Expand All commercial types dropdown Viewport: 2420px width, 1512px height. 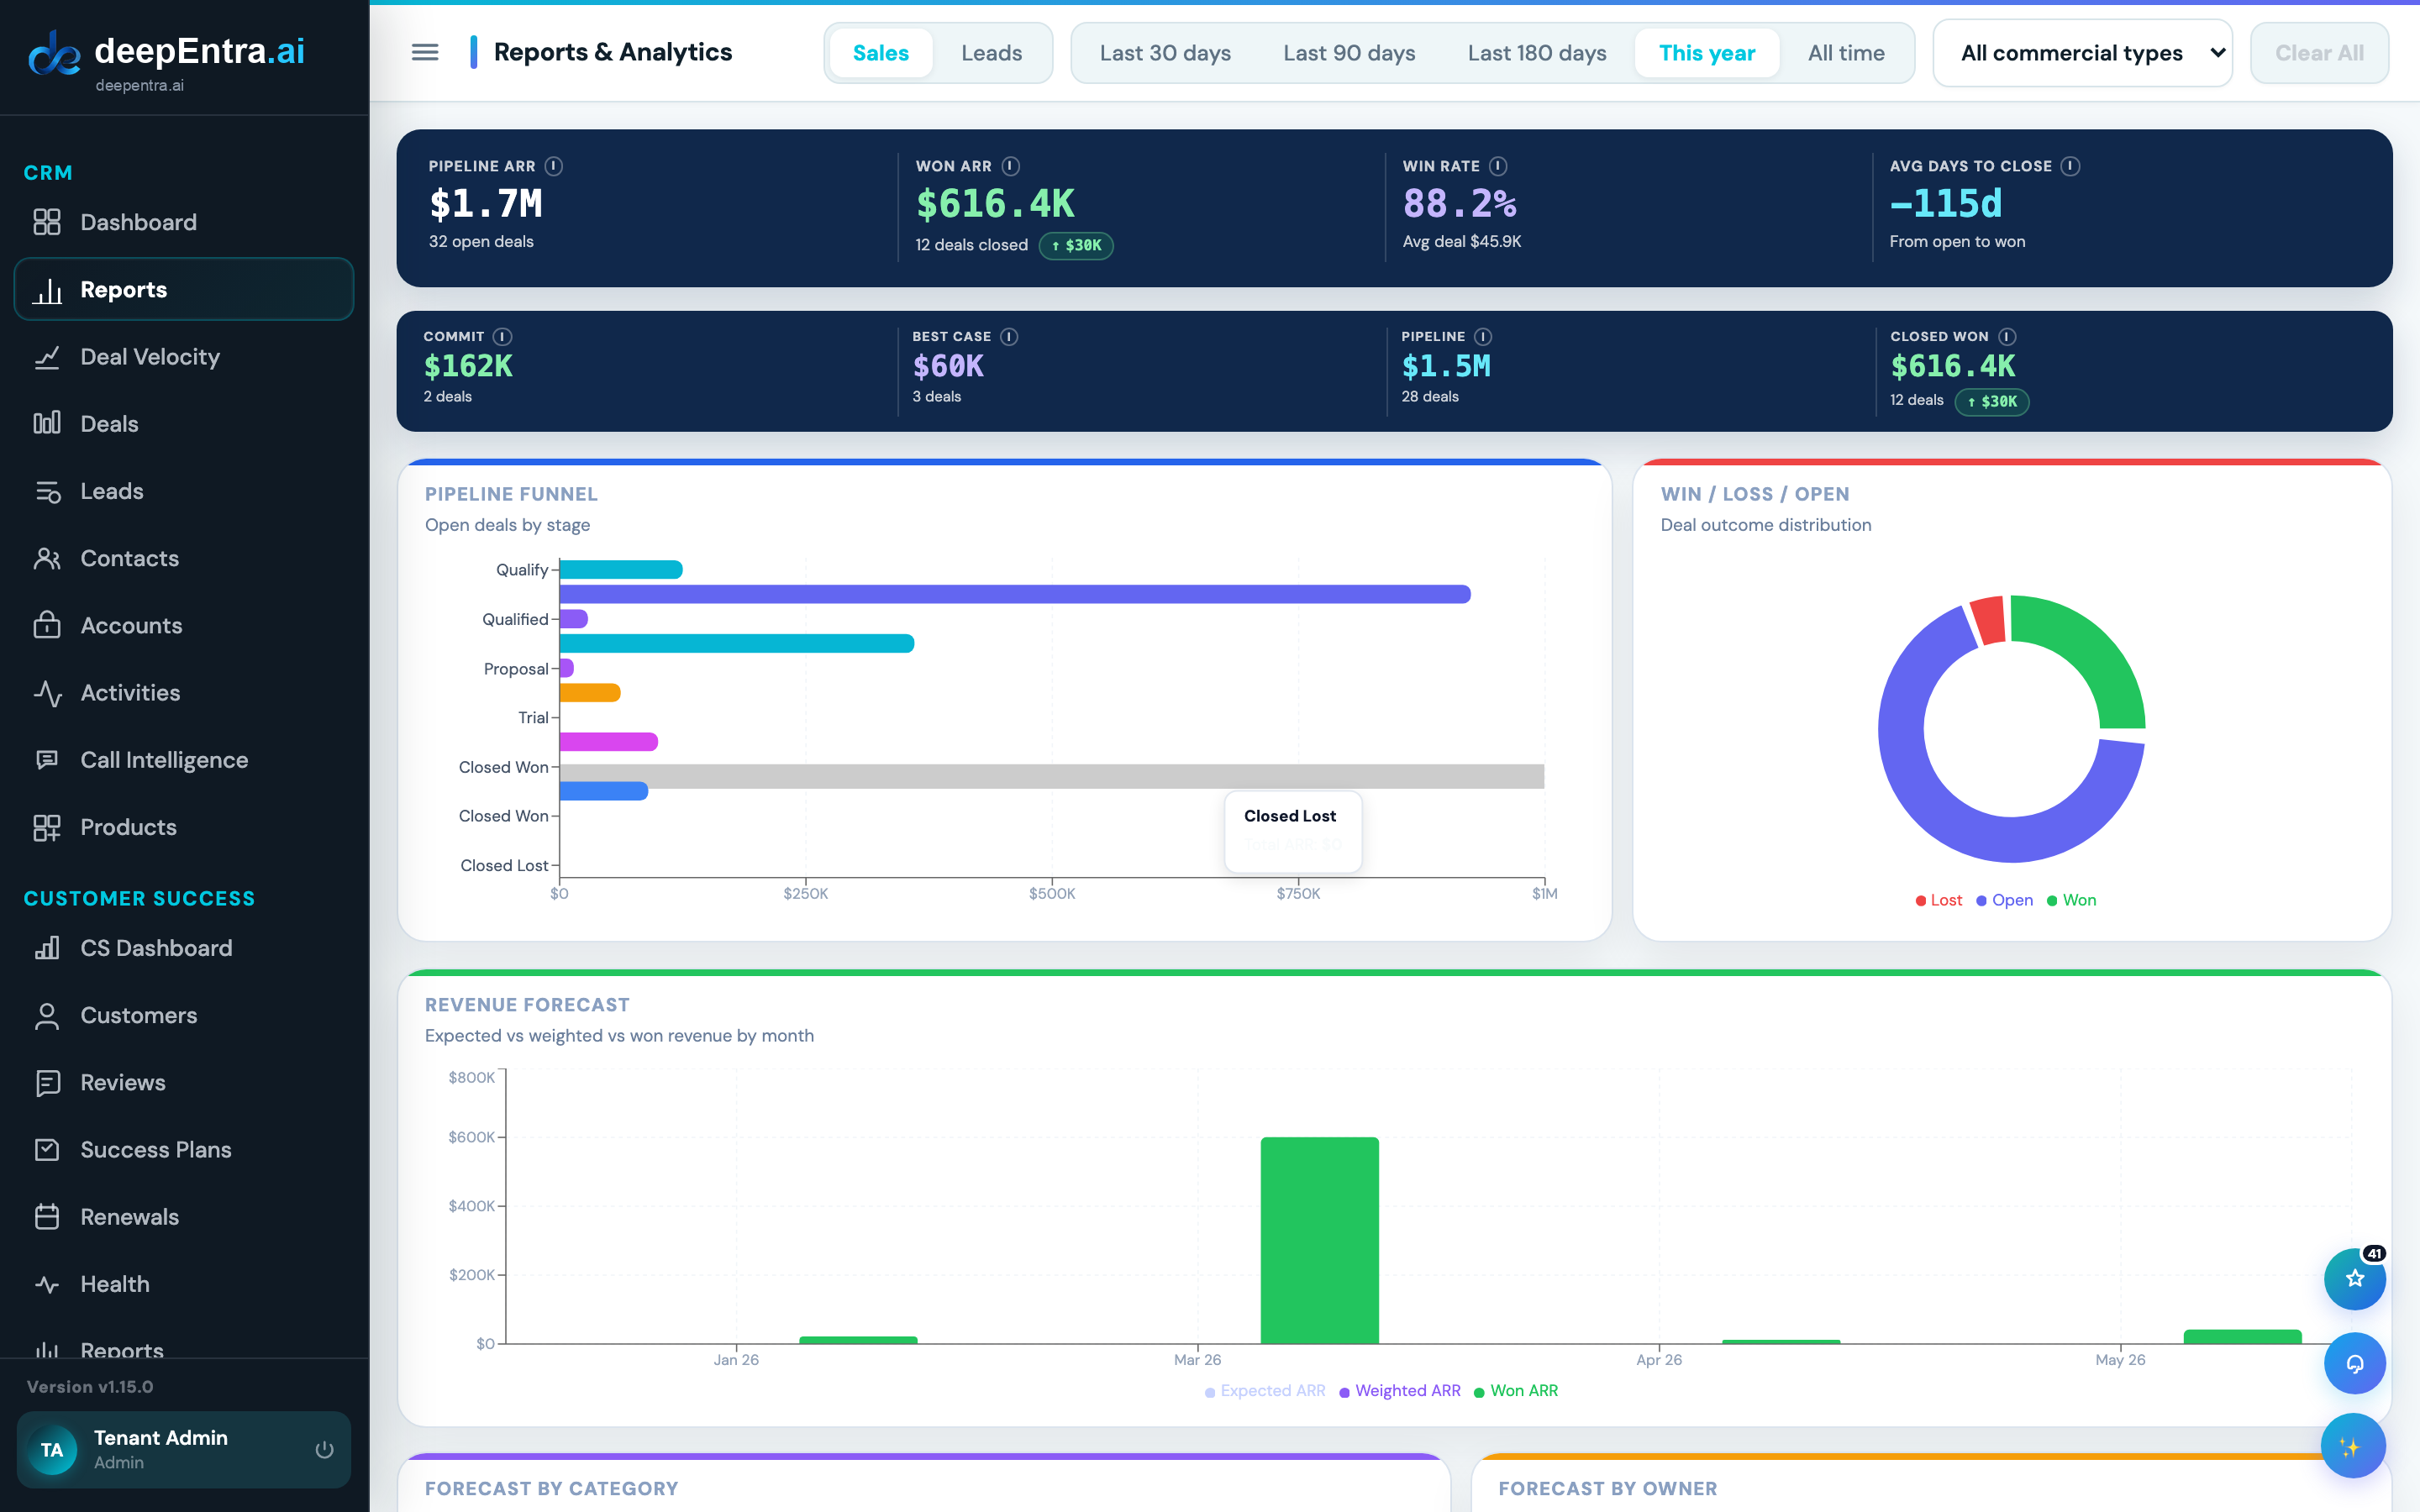[2082, 53]
